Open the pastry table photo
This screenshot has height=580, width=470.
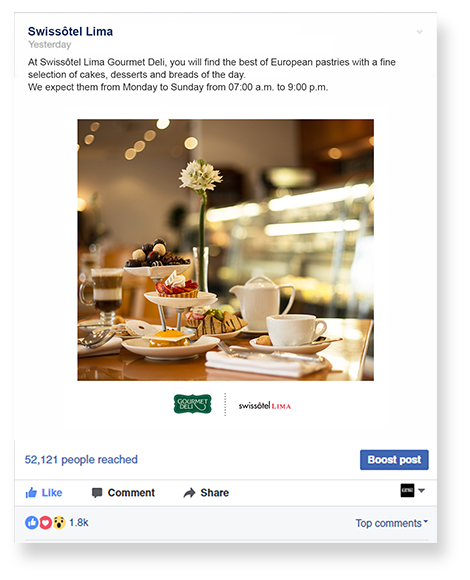tap(226, 250)
